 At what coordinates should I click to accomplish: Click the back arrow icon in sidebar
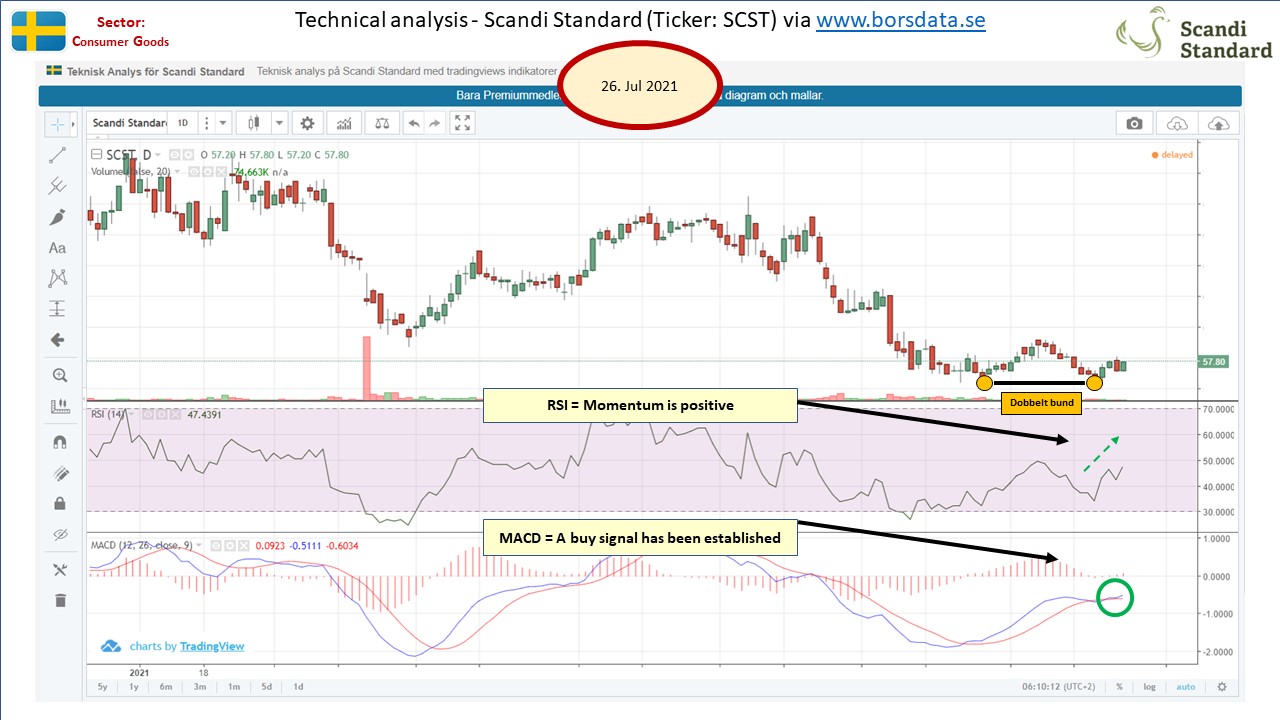pos(58,340)
